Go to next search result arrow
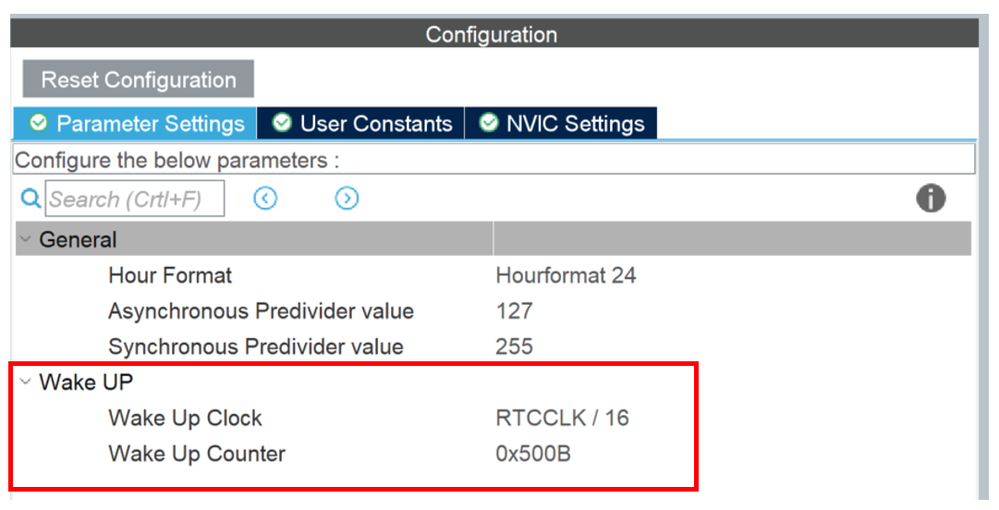Screen dimensions: 999x510 click(346, 199)
